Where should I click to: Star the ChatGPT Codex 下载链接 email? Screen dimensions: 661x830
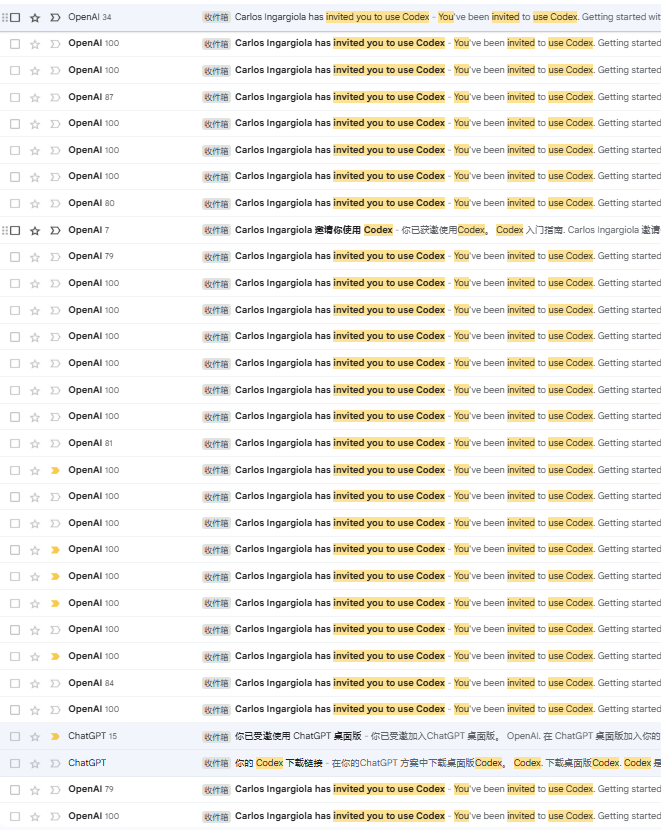coord(35,763)
